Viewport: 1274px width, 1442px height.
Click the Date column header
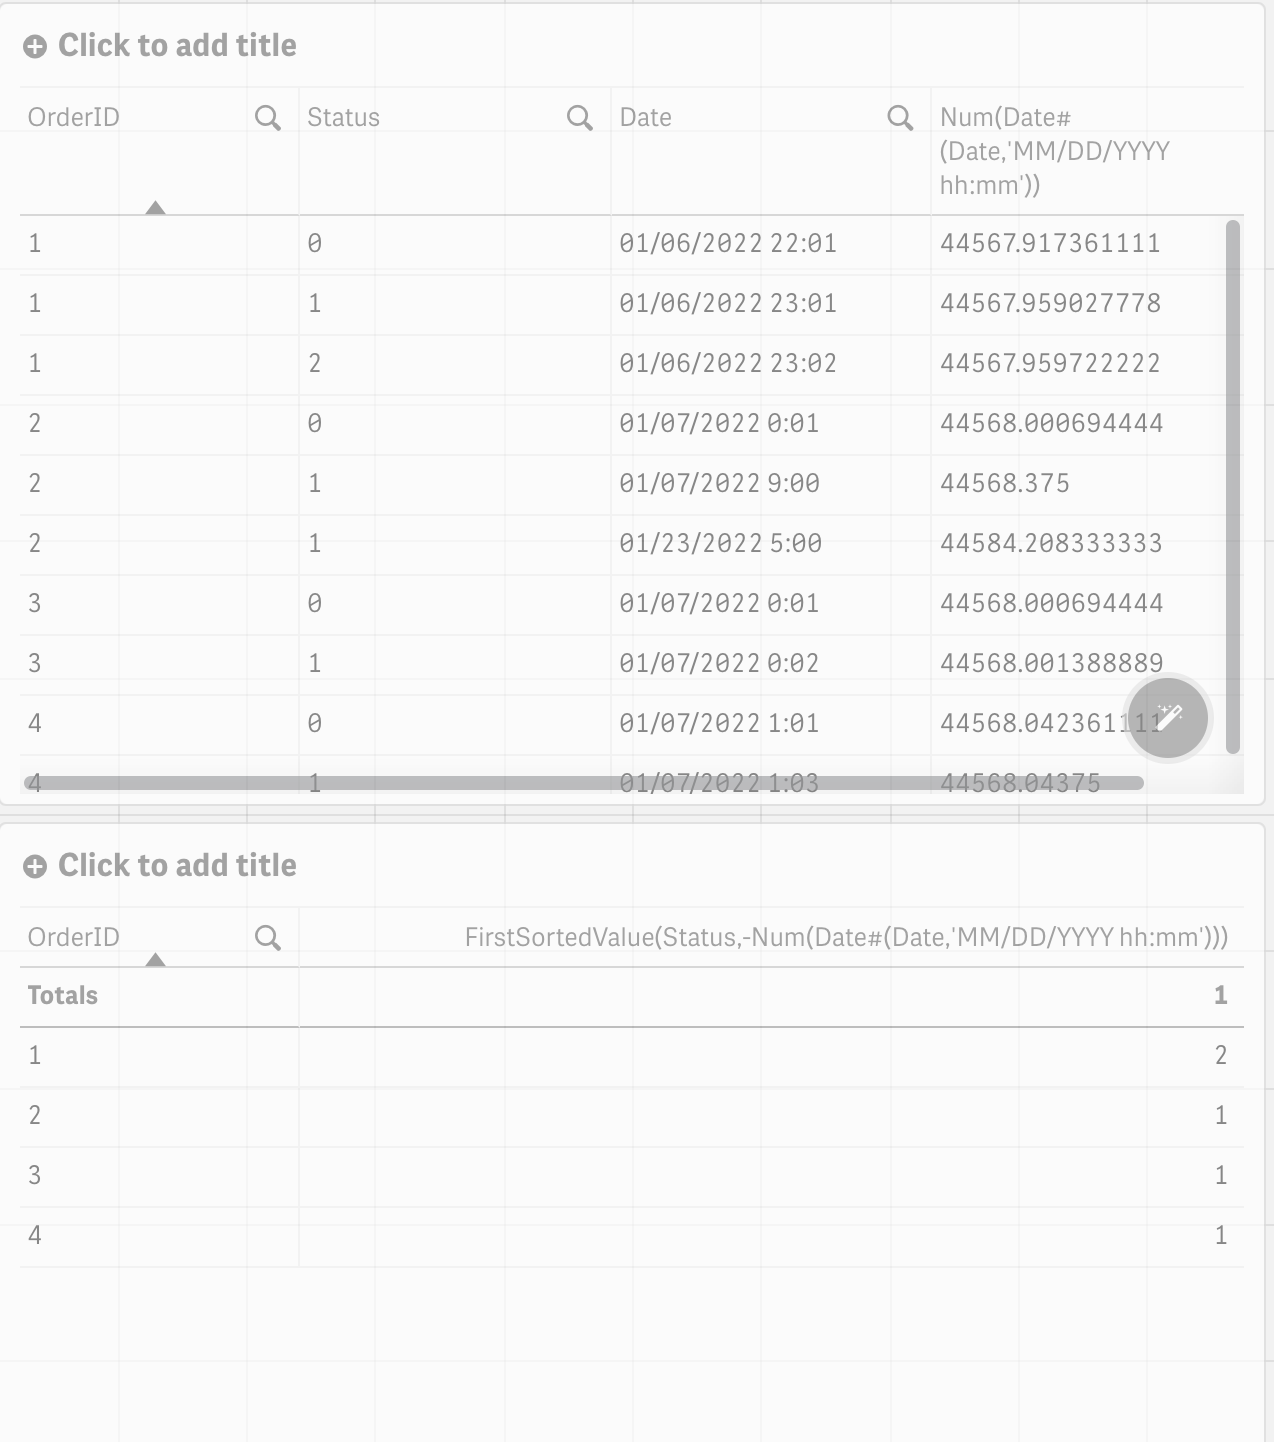point(646,118)
